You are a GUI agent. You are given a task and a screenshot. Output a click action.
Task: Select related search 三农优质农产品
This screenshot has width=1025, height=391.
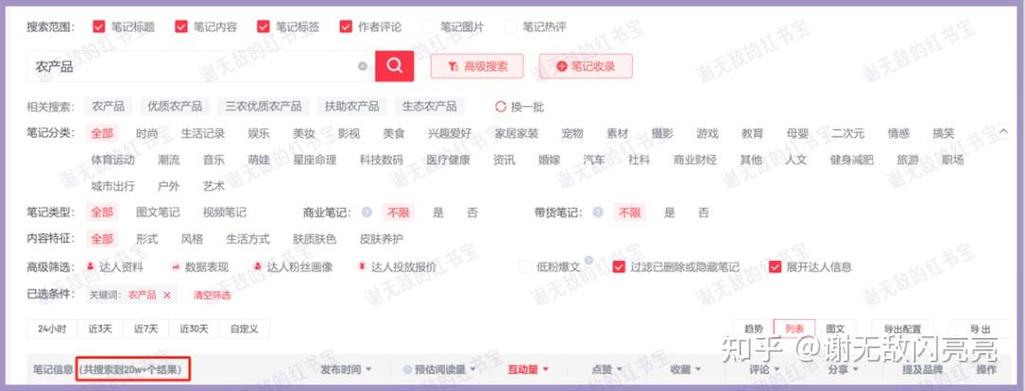263,107
